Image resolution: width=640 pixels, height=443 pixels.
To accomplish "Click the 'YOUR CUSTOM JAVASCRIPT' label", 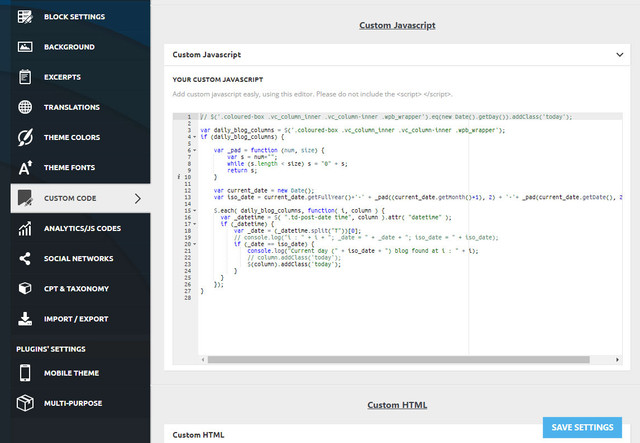I will [x=218, y=80].
